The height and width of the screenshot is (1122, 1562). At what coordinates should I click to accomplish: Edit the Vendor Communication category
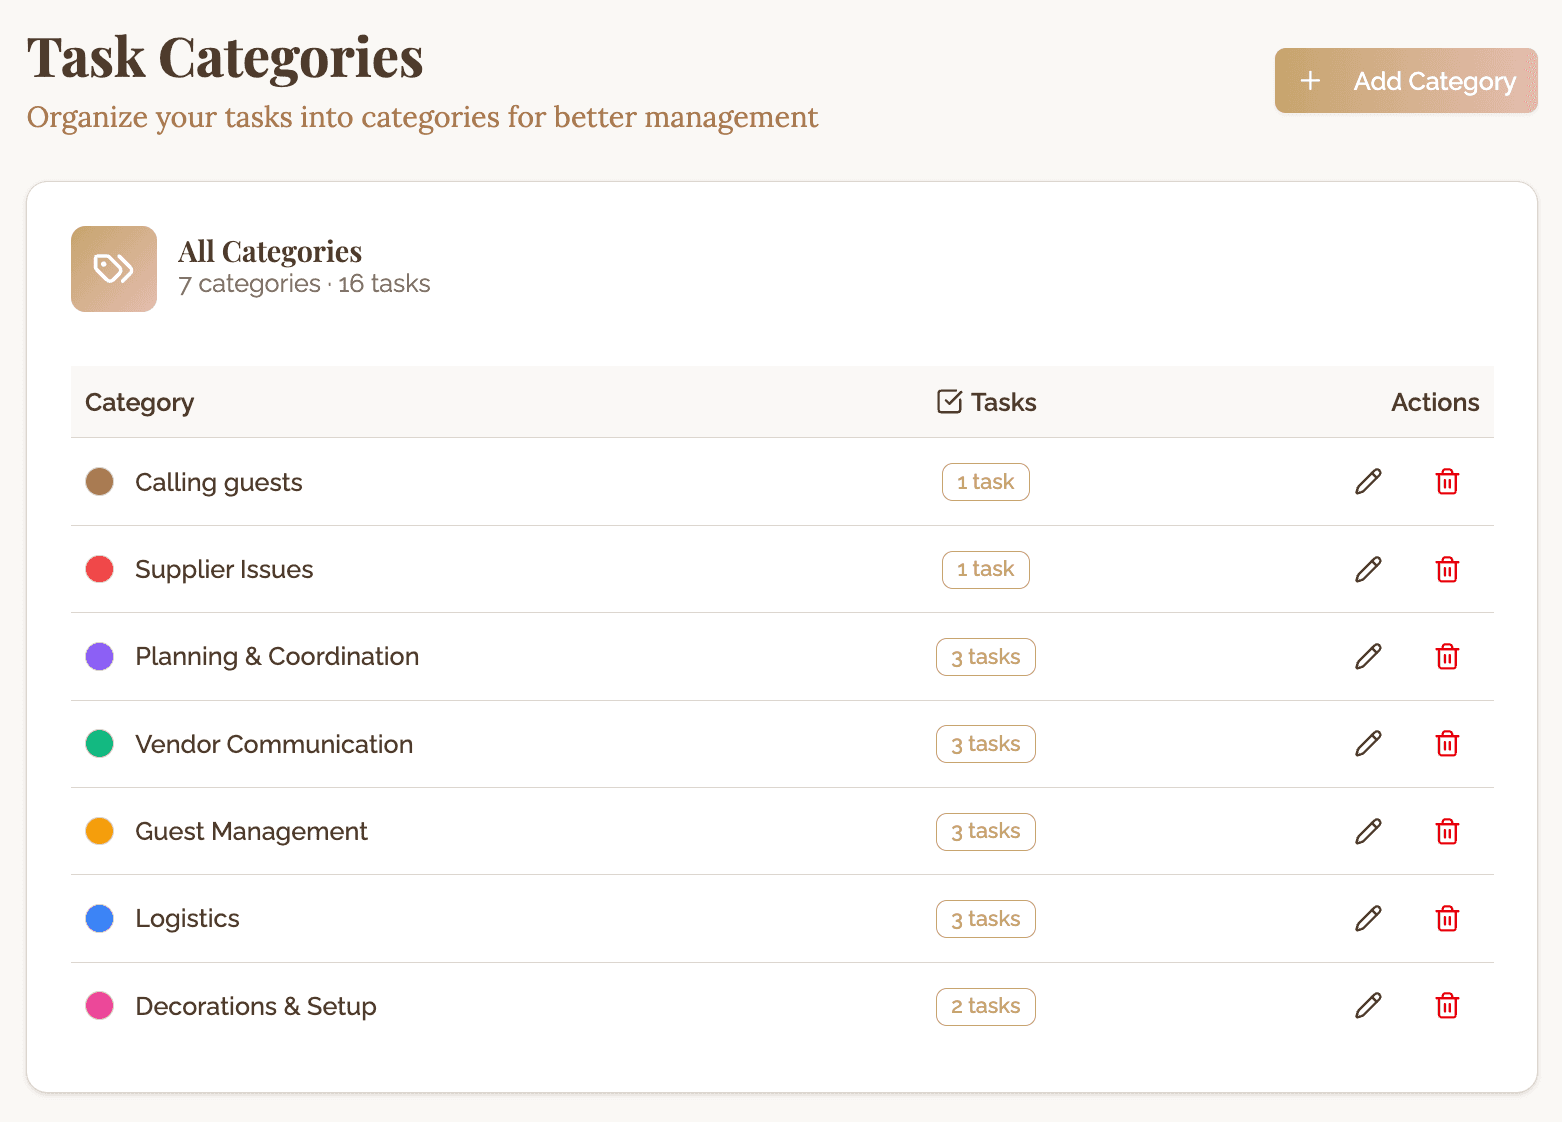[x=1368, y=744]
